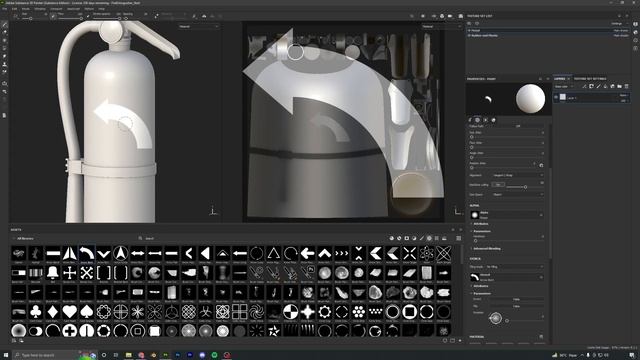Pick the club card-suit alpha in Assets
This screenshot has width=640, height=360.
click(36, 312)
